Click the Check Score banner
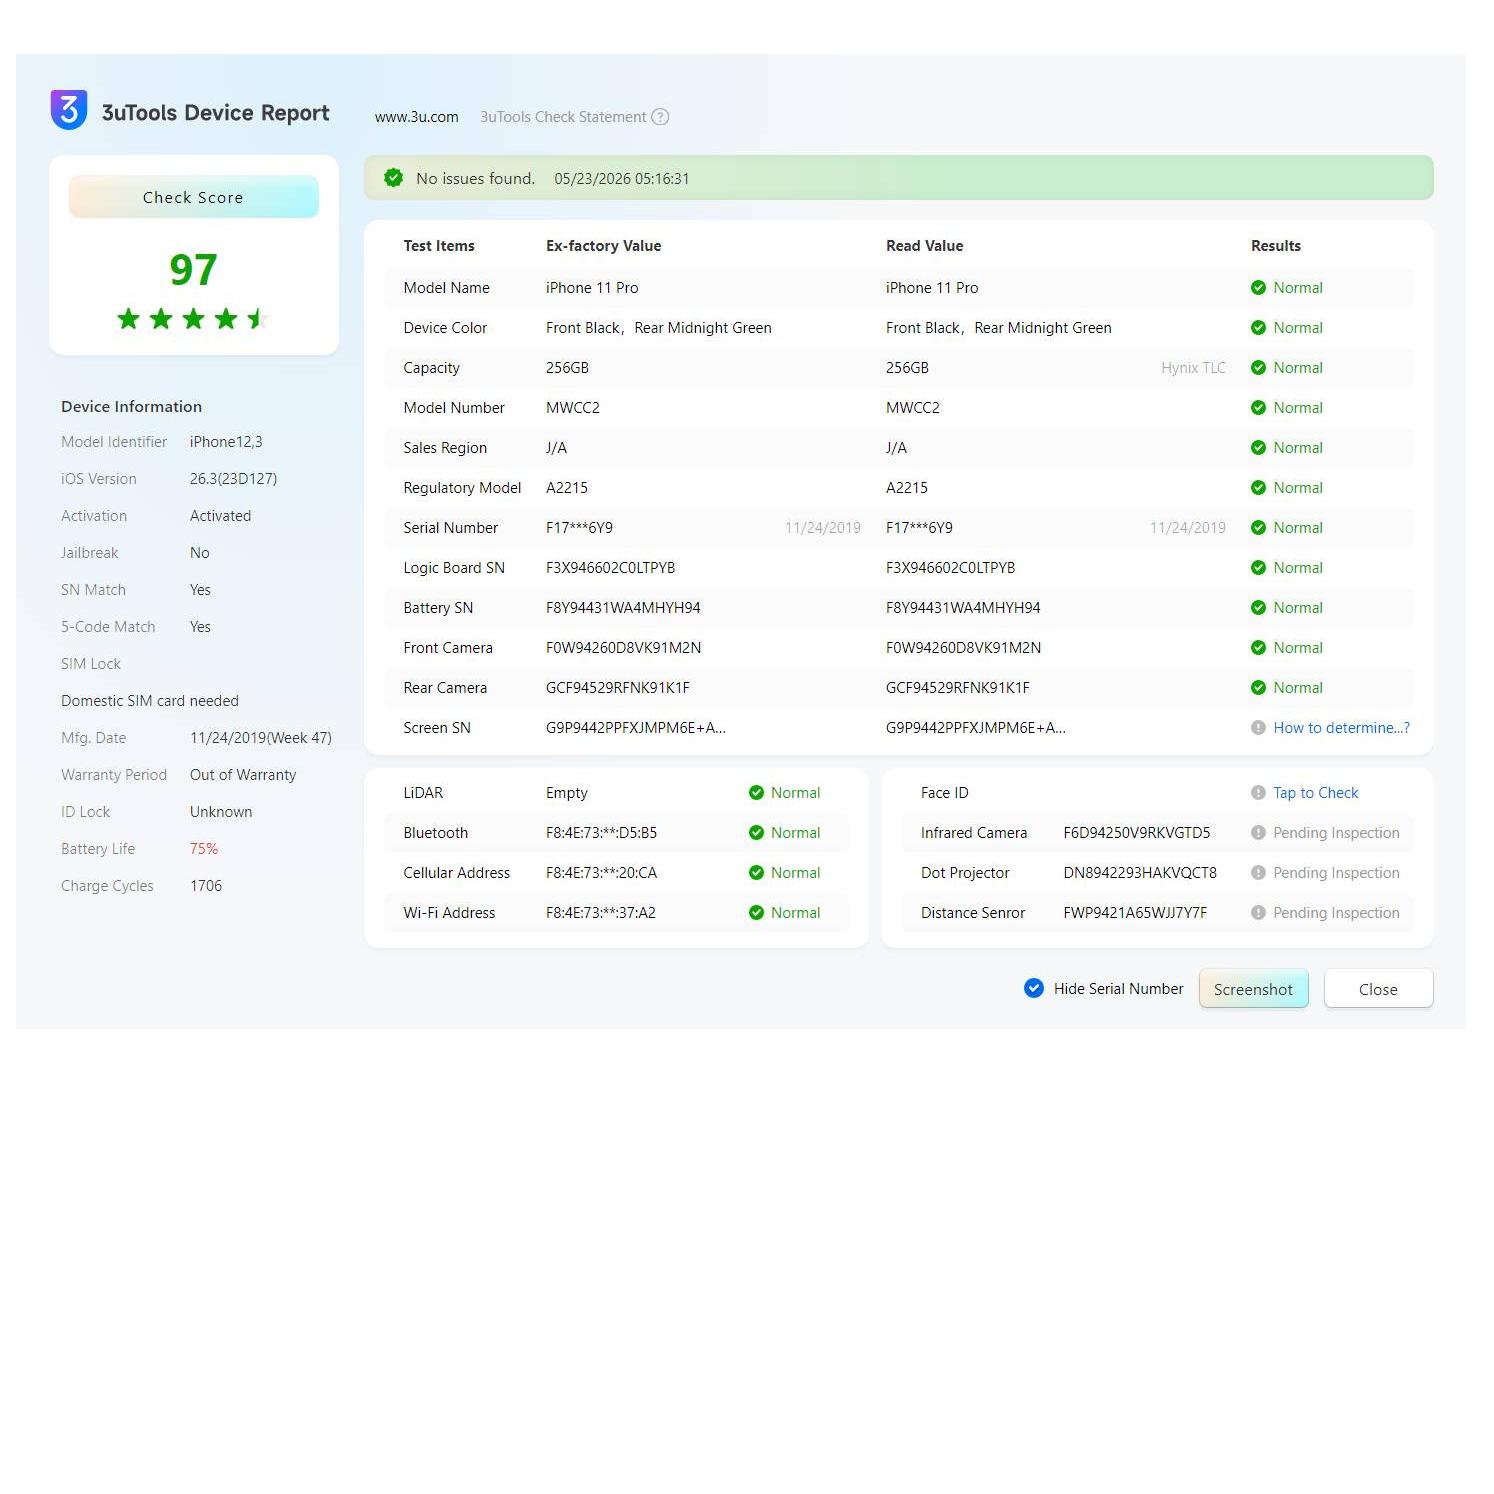The image size is (1494, 1494). (193, 197)
